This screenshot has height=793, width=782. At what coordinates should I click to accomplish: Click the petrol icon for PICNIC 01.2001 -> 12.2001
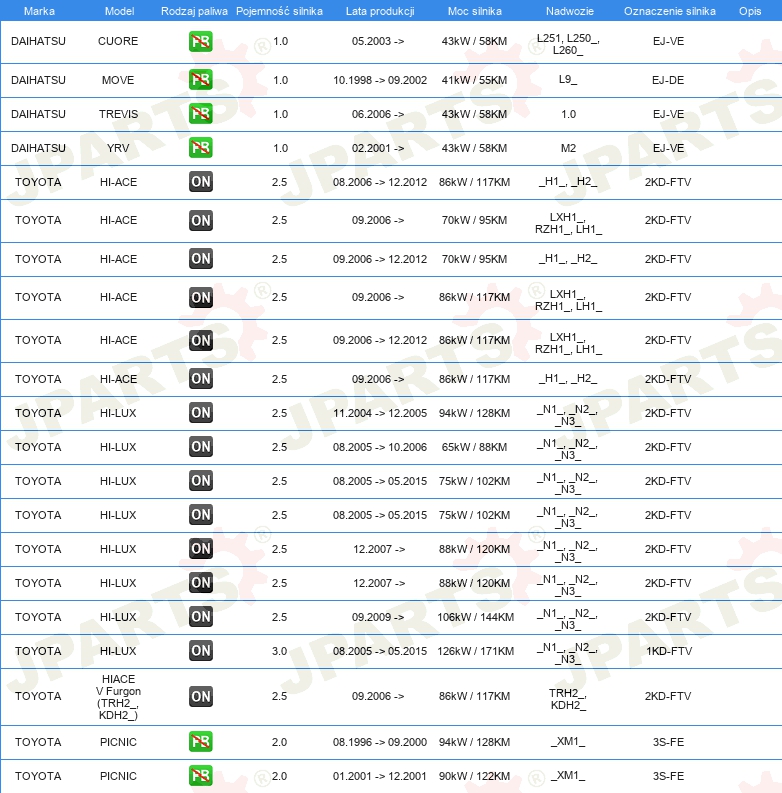click(x=201, y=775)
